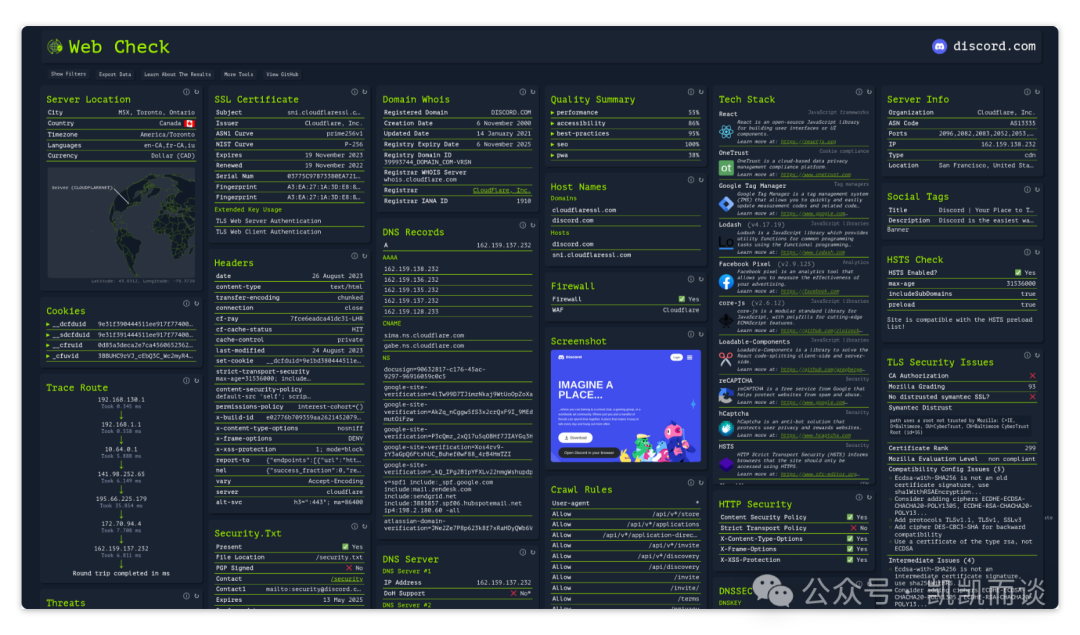1080x635 pixels.
Task: Click X-Content-Type-Options Yes checkmark
Action: pyautogui.click(x=850, y=539)
